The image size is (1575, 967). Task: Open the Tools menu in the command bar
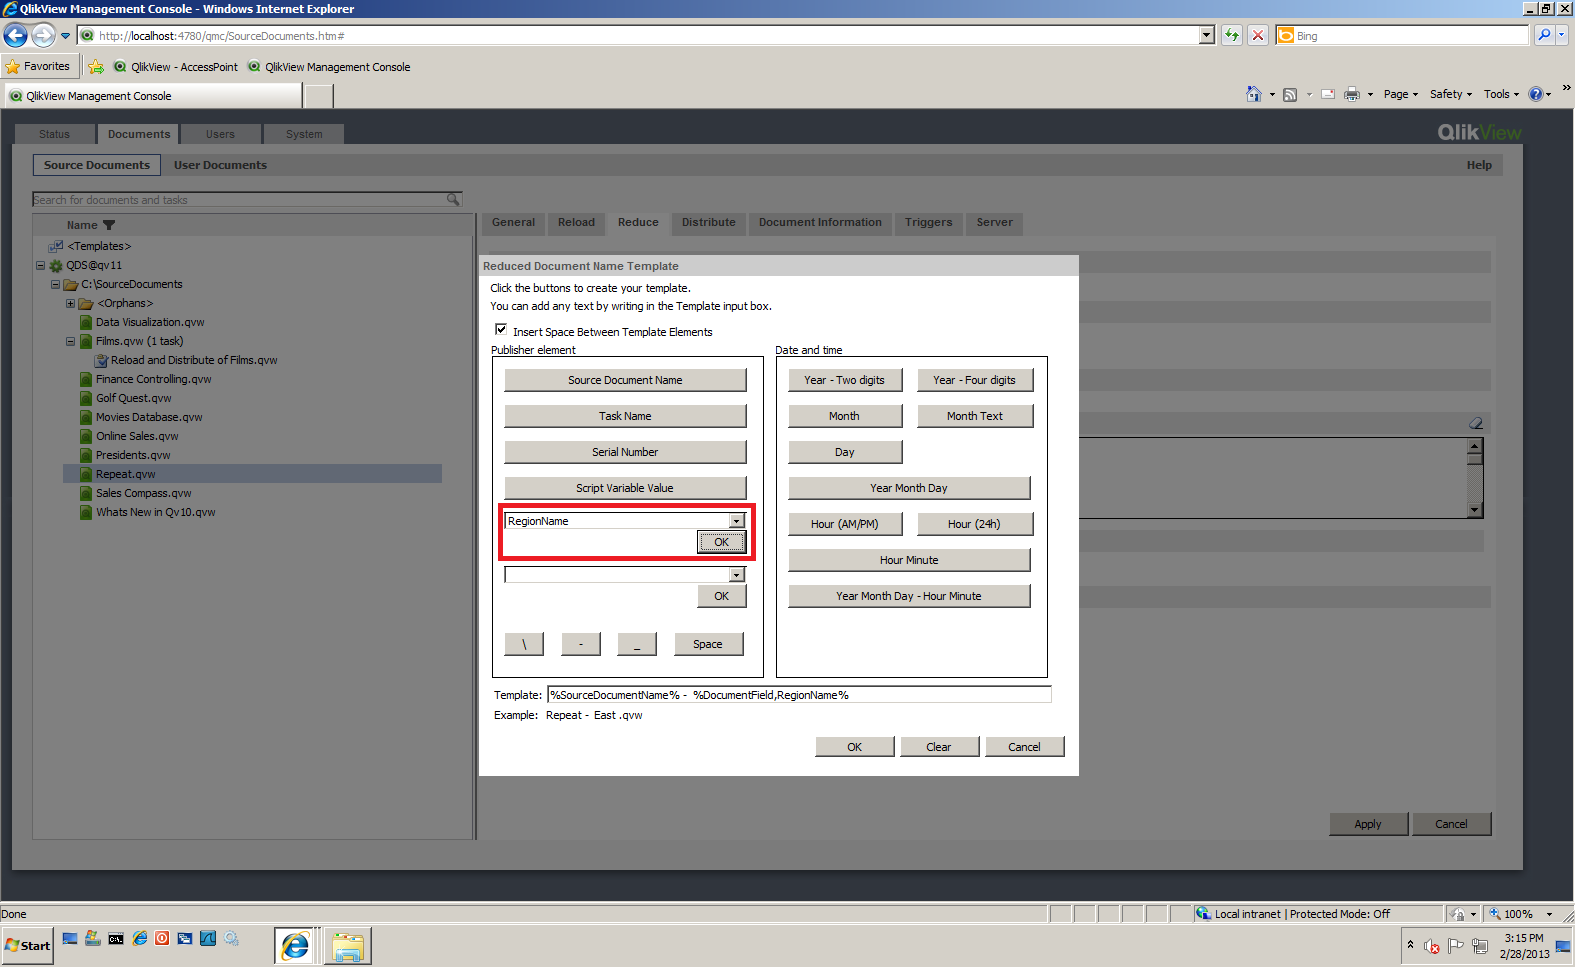[1501, 94]
